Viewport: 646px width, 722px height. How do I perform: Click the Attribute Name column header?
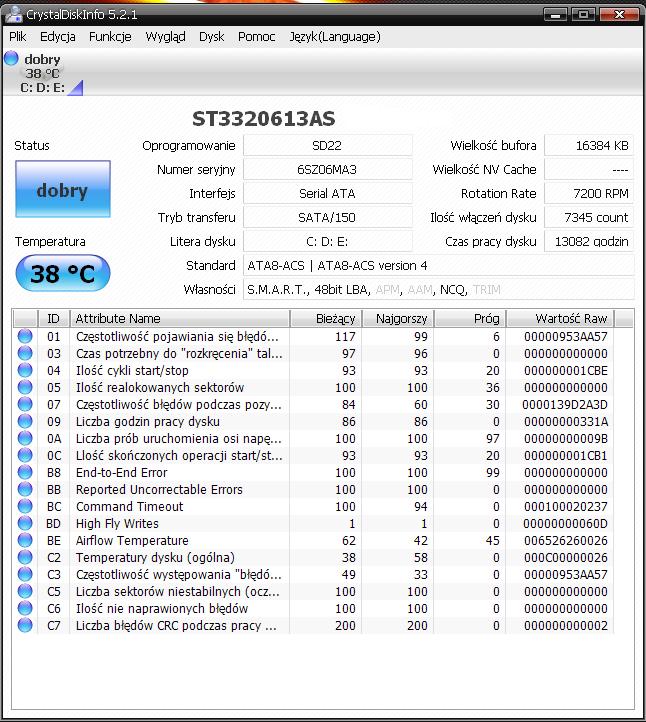(180, 319)
